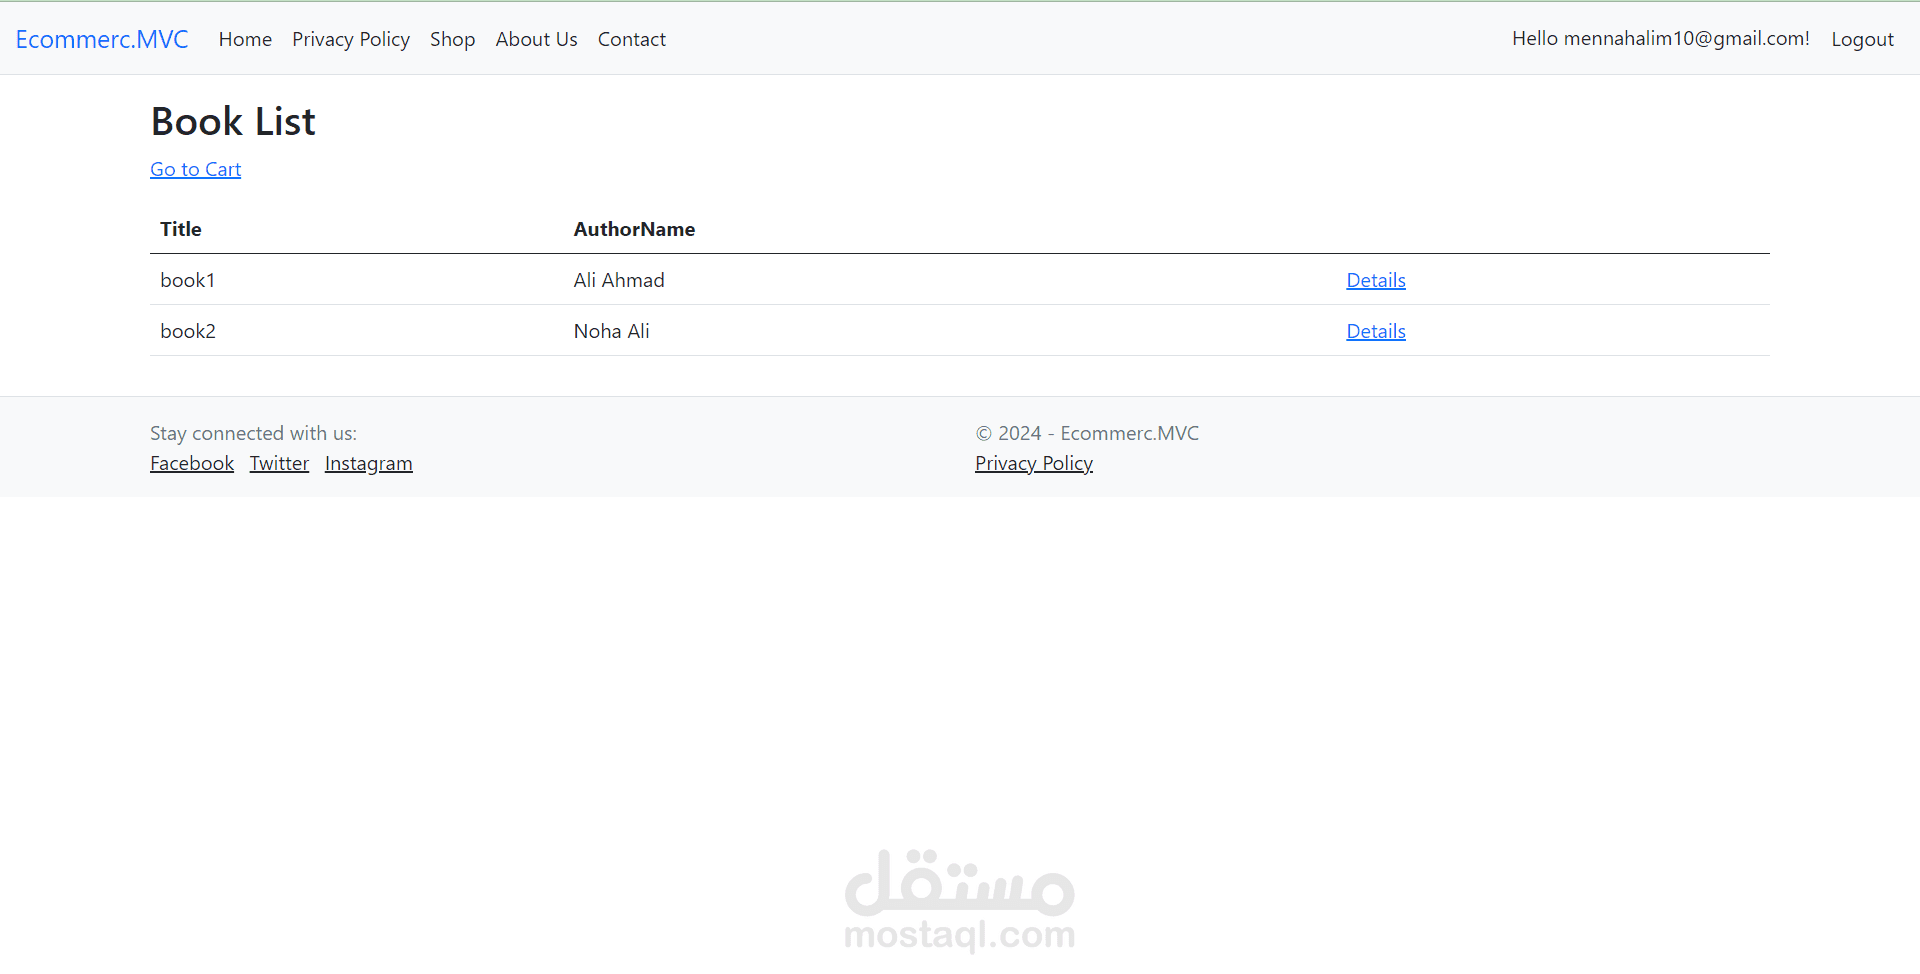1920x974 pixels.
Task: Select the book1 title cell
Action: pyautogui.click(x=188, y=280)
